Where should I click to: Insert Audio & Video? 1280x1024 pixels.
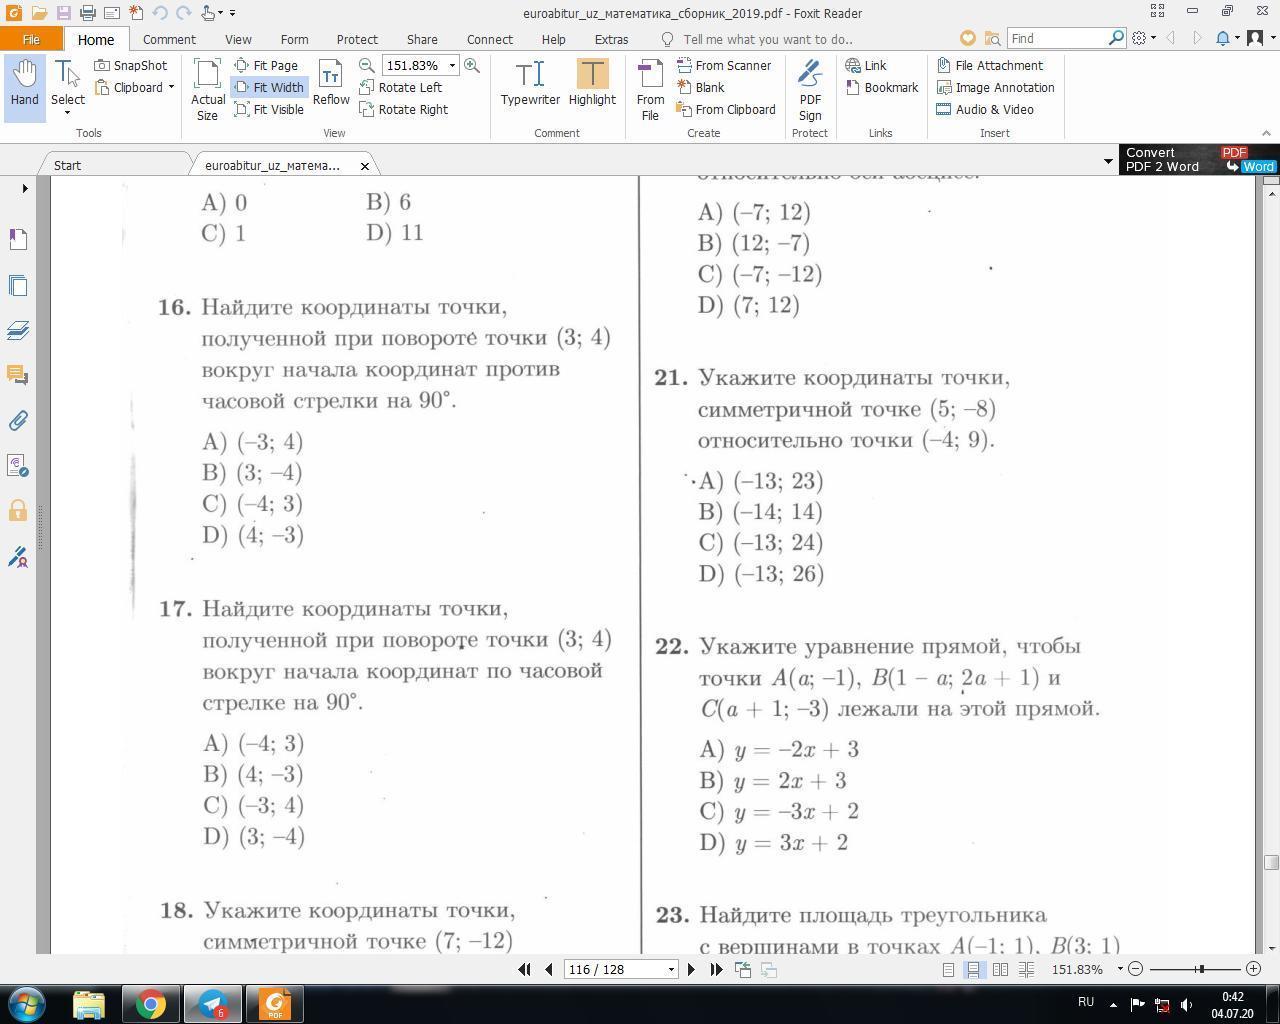click(986, 109)
